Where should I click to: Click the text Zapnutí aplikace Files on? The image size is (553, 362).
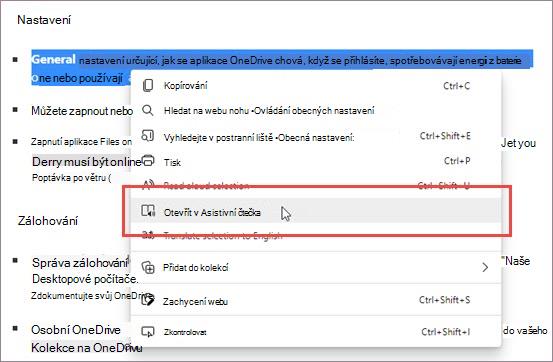(x=81, y=141)
